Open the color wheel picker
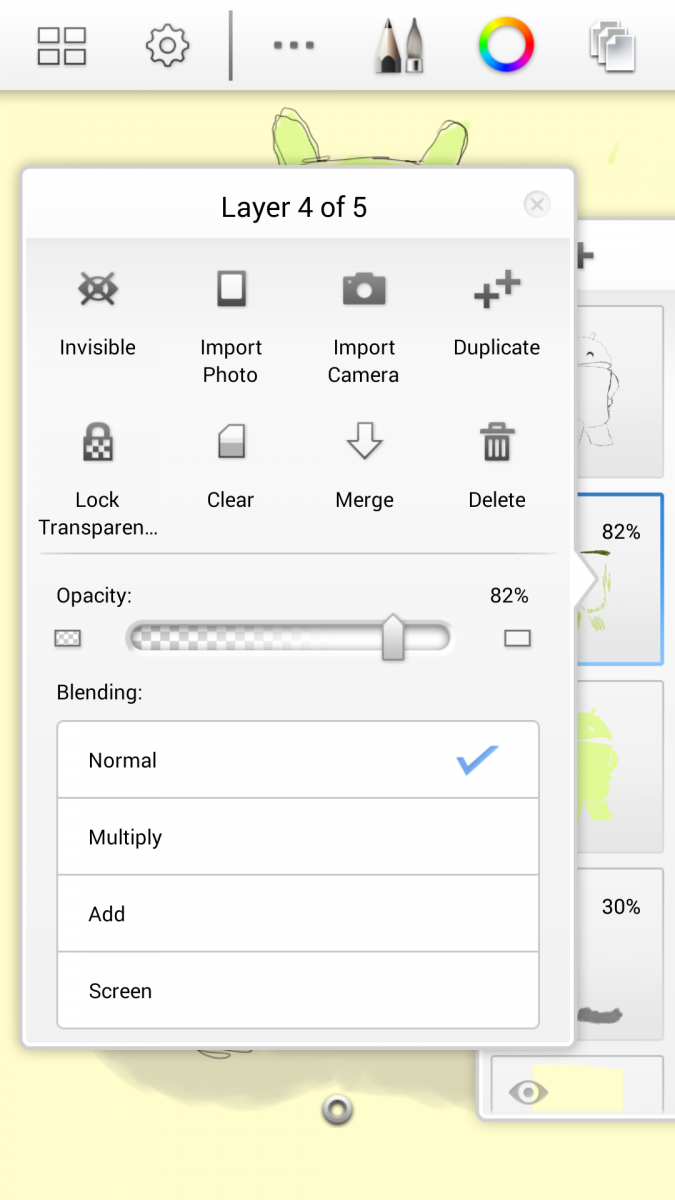This screenshot has height=1200, width=675. coord(506,45)
